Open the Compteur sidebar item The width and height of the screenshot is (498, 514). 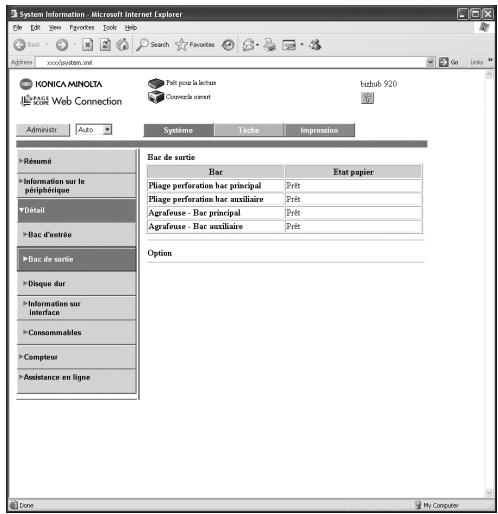[76, 357]
